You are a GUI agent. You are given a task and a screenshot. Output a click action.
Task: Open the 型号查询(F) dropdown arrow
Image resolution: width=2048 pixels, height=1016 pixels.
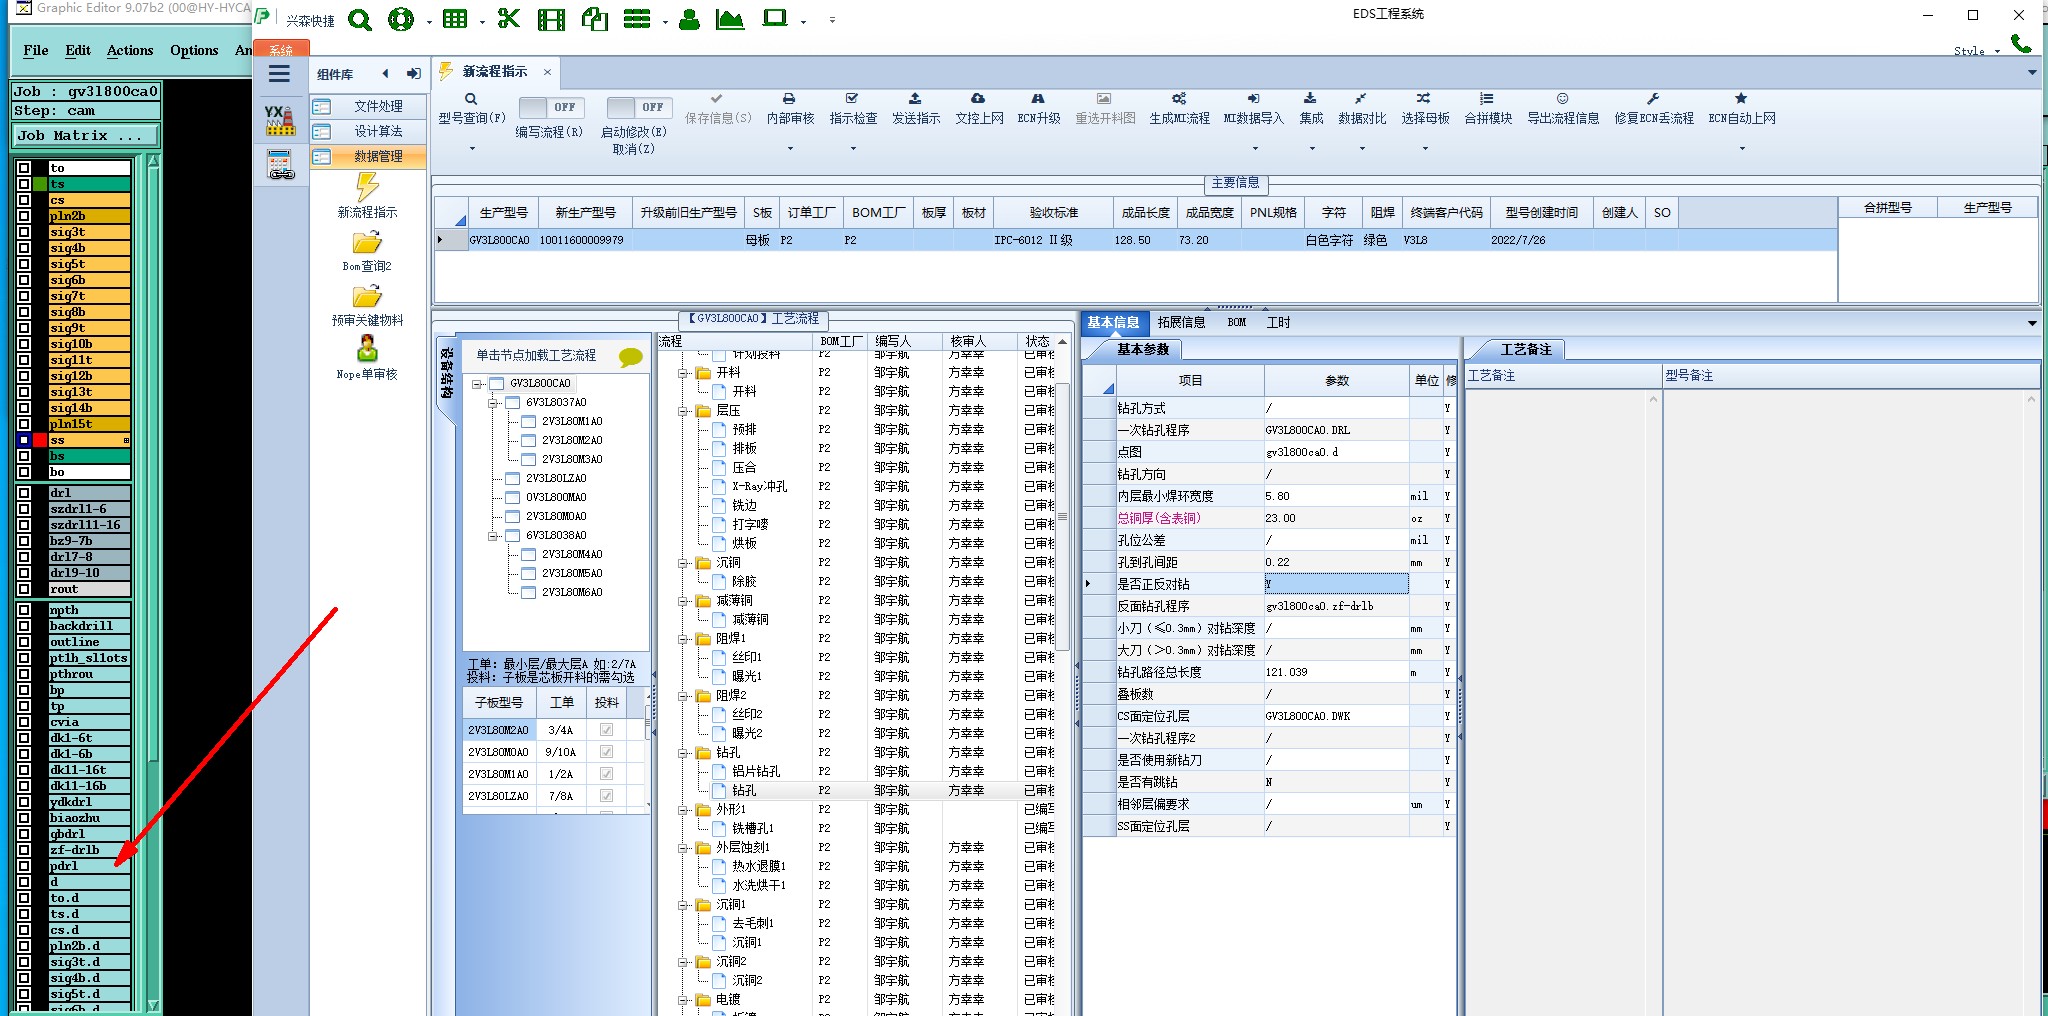pos(472,149)
